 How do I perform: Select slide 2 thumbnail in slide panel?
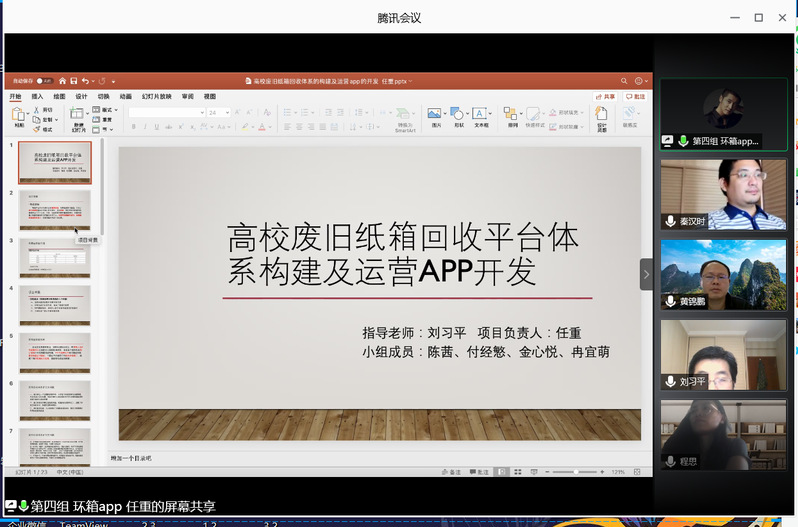click(55, 209)
